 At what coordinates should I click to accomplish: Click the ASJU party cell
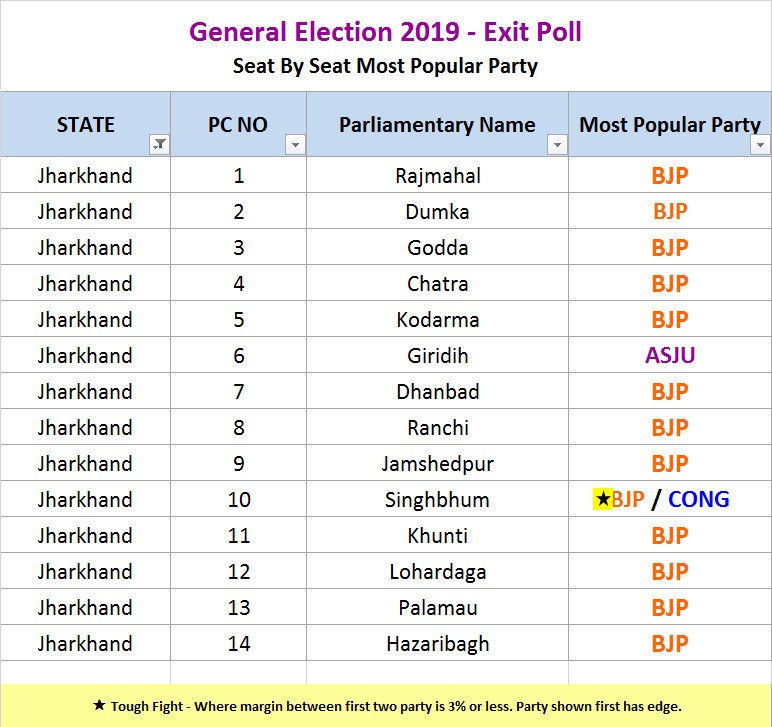tap(669, 355)
